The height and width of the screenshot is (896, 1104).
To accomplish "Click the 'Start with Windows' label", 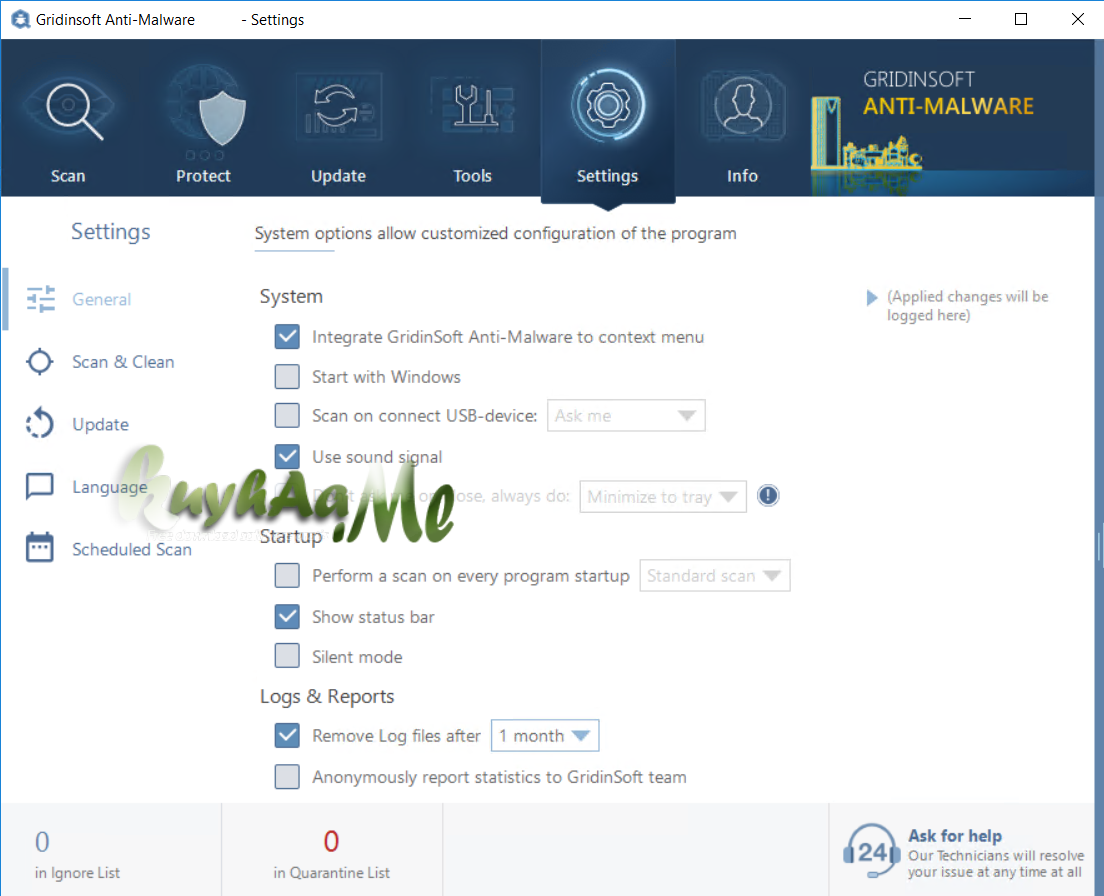I will point(386,377).
